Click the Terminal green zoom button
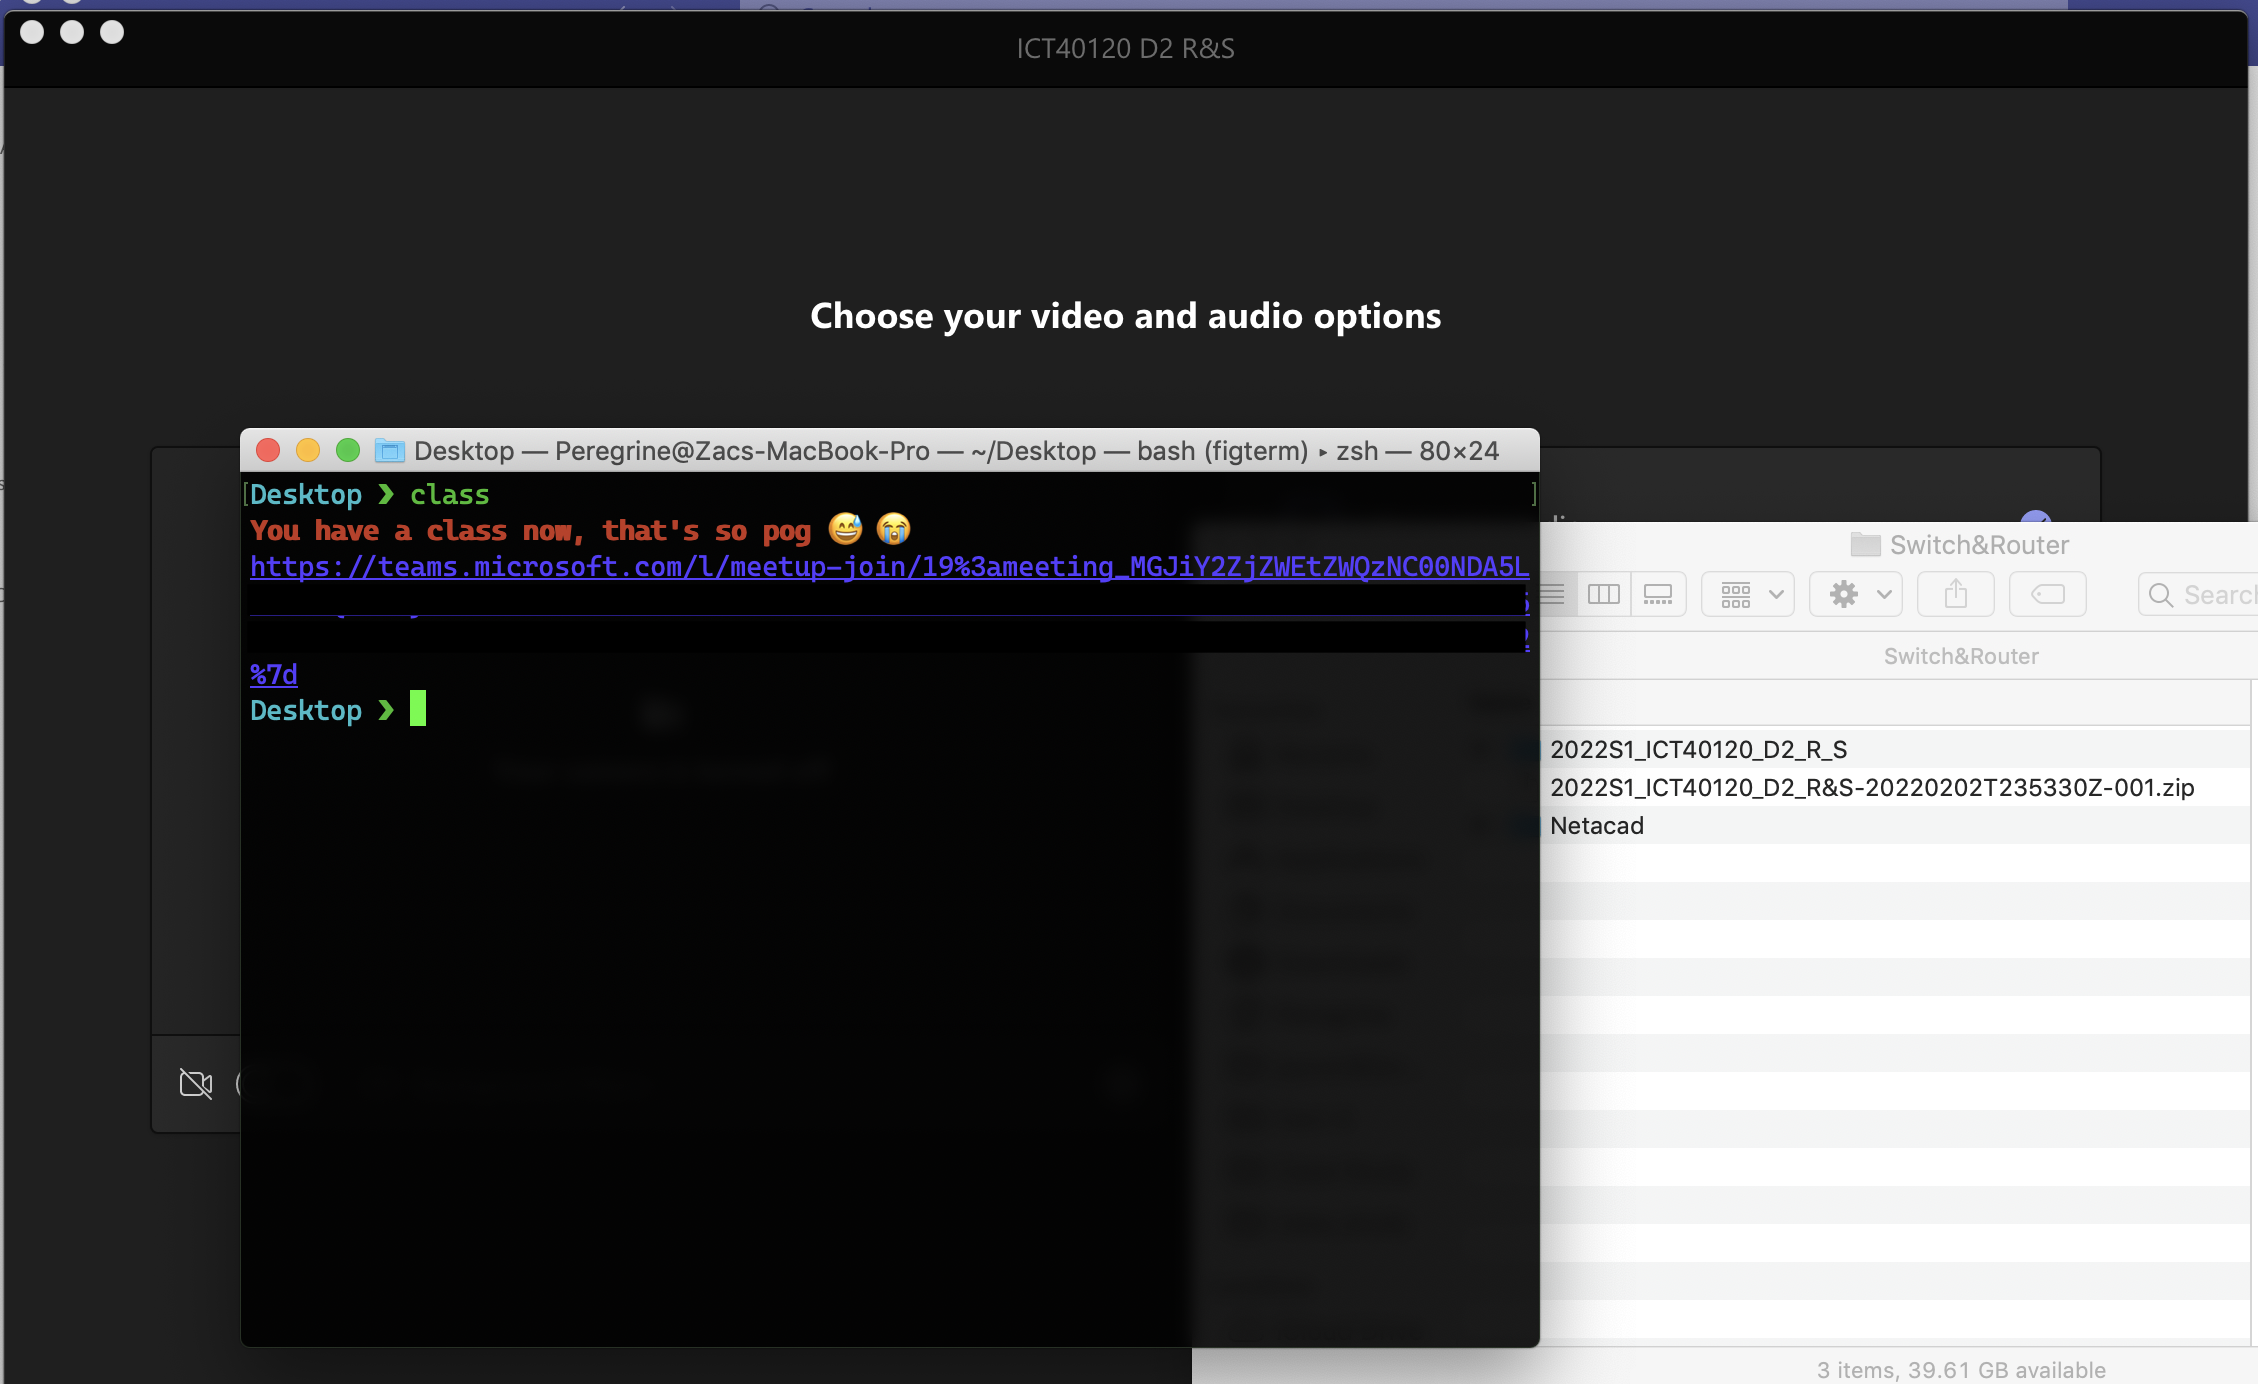Image resolution: width=2258 pixels, height=1384 pixels. coord(348,451)
